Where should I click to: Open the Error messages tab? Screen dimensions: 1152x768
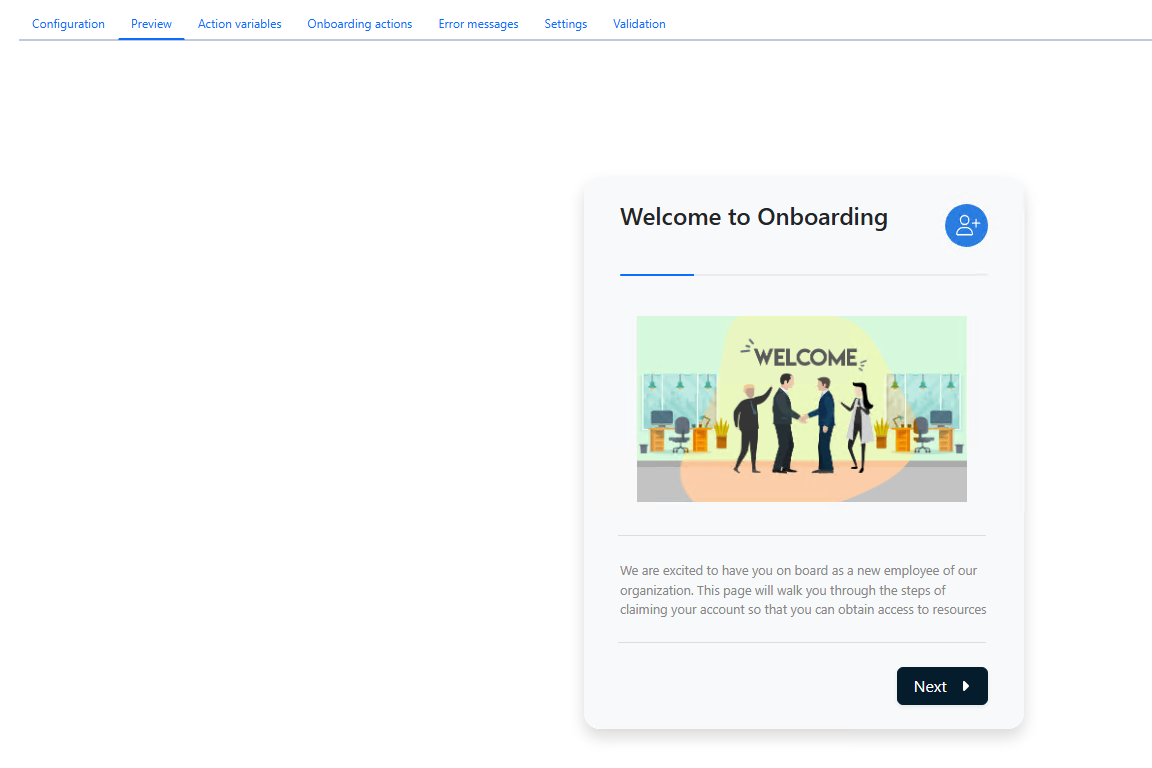[478, 24]
